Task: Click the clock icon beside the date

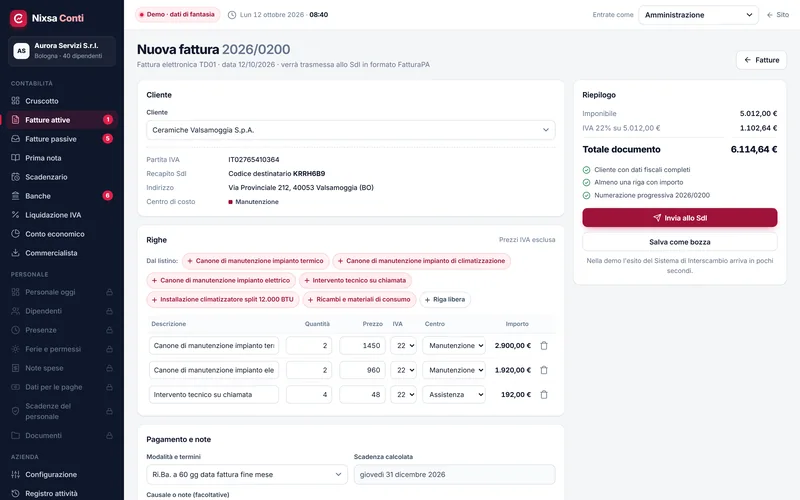Action: click(x=232, y=15)
